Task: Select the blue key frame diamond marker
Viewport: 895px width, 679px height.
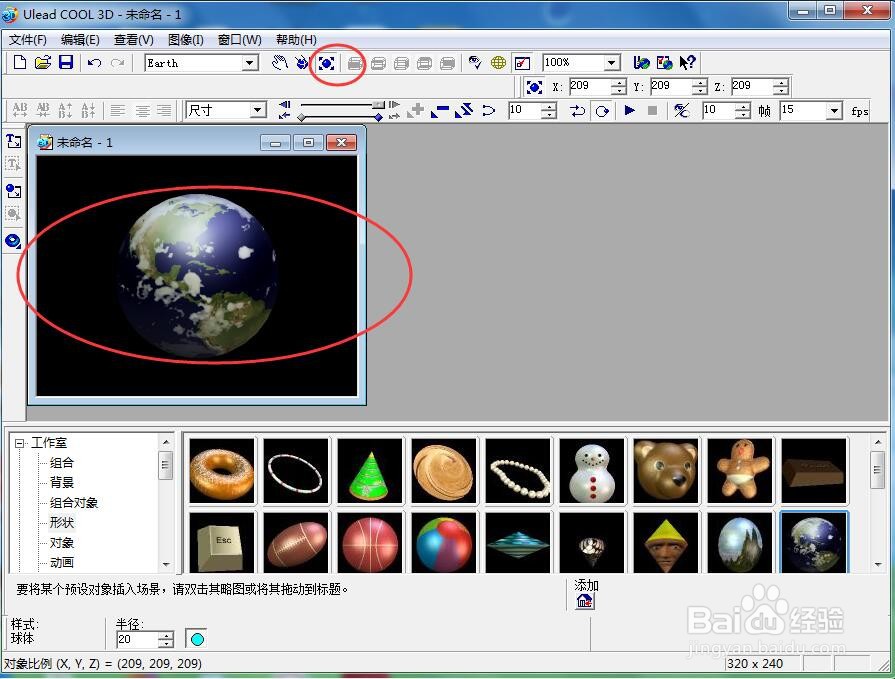Action: 378,116
